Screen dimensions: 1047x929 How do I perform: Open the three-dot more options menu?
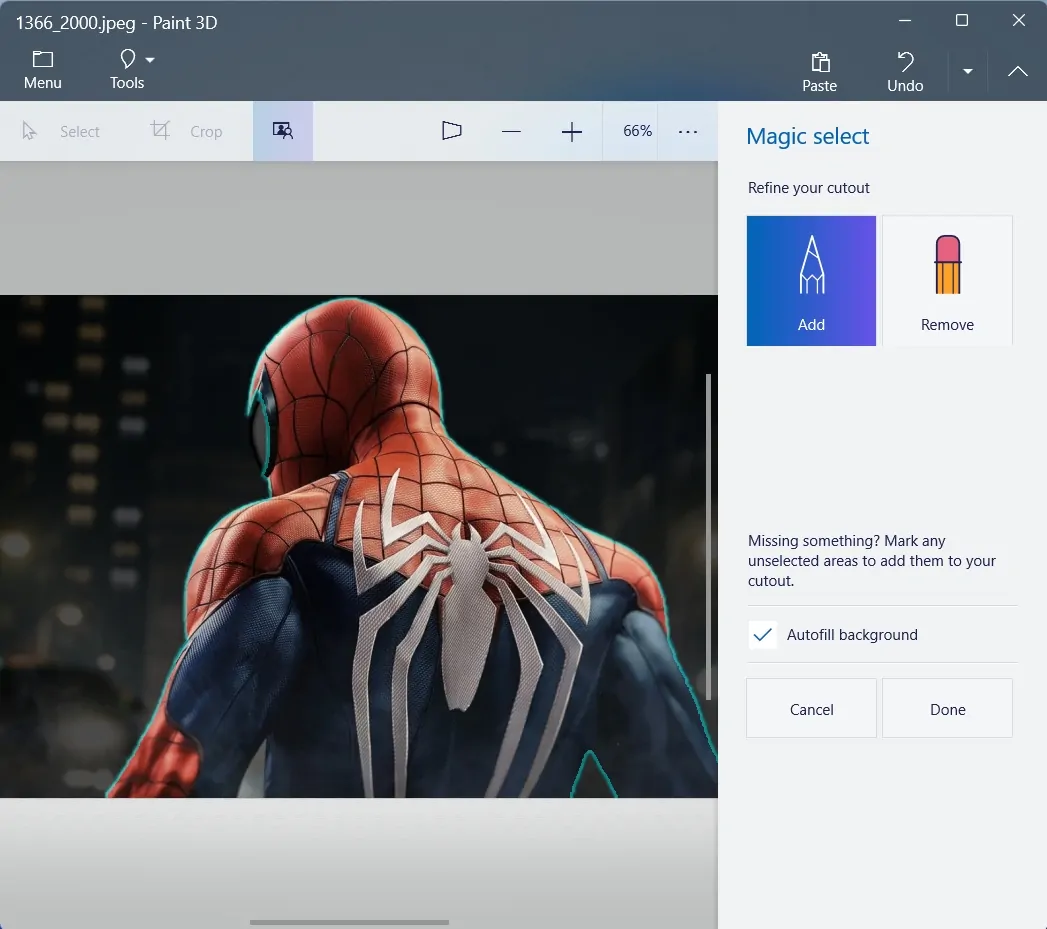688,132
